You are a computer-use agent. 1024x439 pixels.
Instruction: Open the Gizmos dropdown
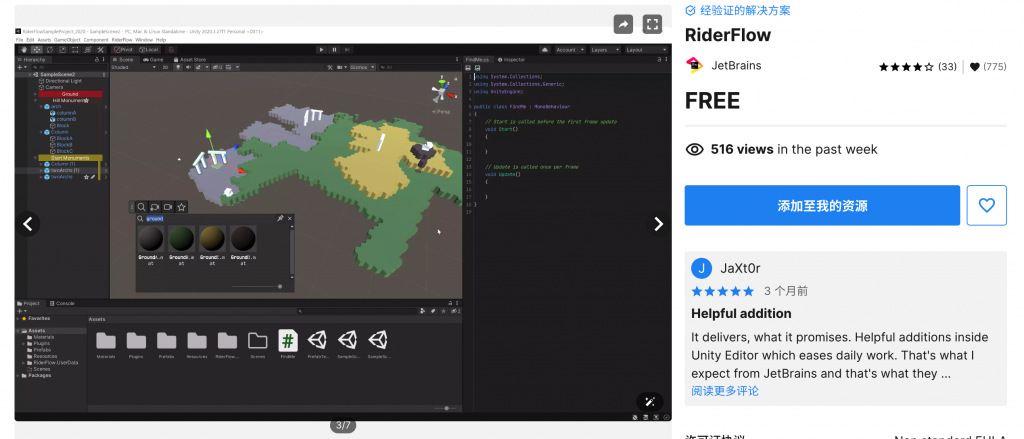coord(362,67)
